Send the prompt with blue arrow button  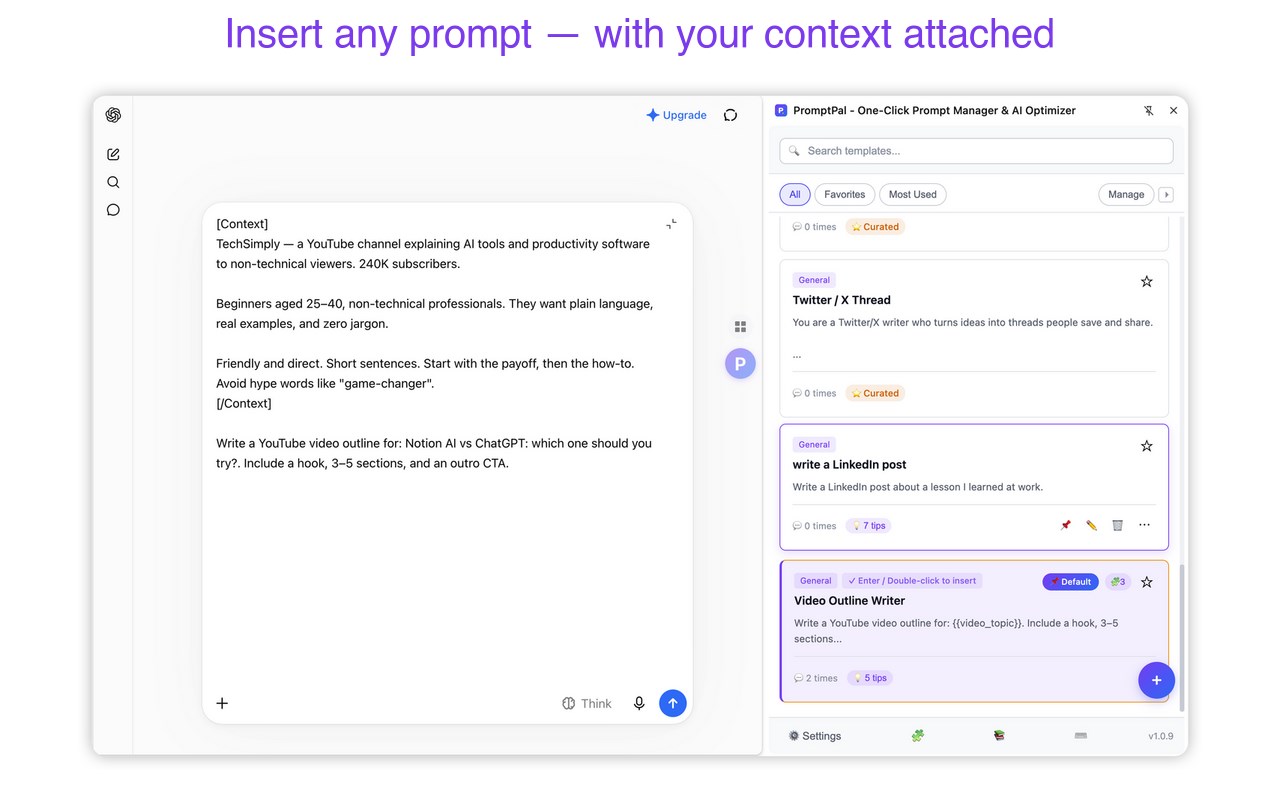point(673,703)
